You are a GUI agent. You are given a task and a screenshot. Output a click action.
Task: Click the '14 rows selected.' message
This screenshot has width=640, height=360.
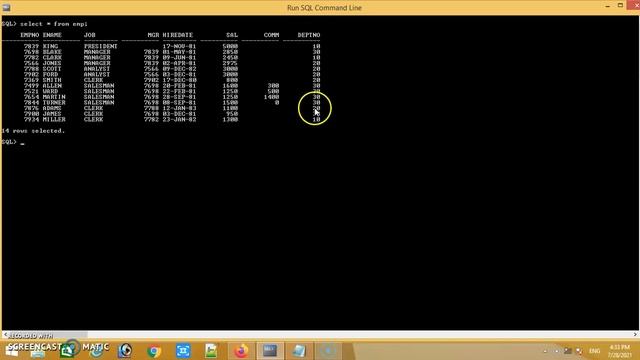(x=33, y=131)
